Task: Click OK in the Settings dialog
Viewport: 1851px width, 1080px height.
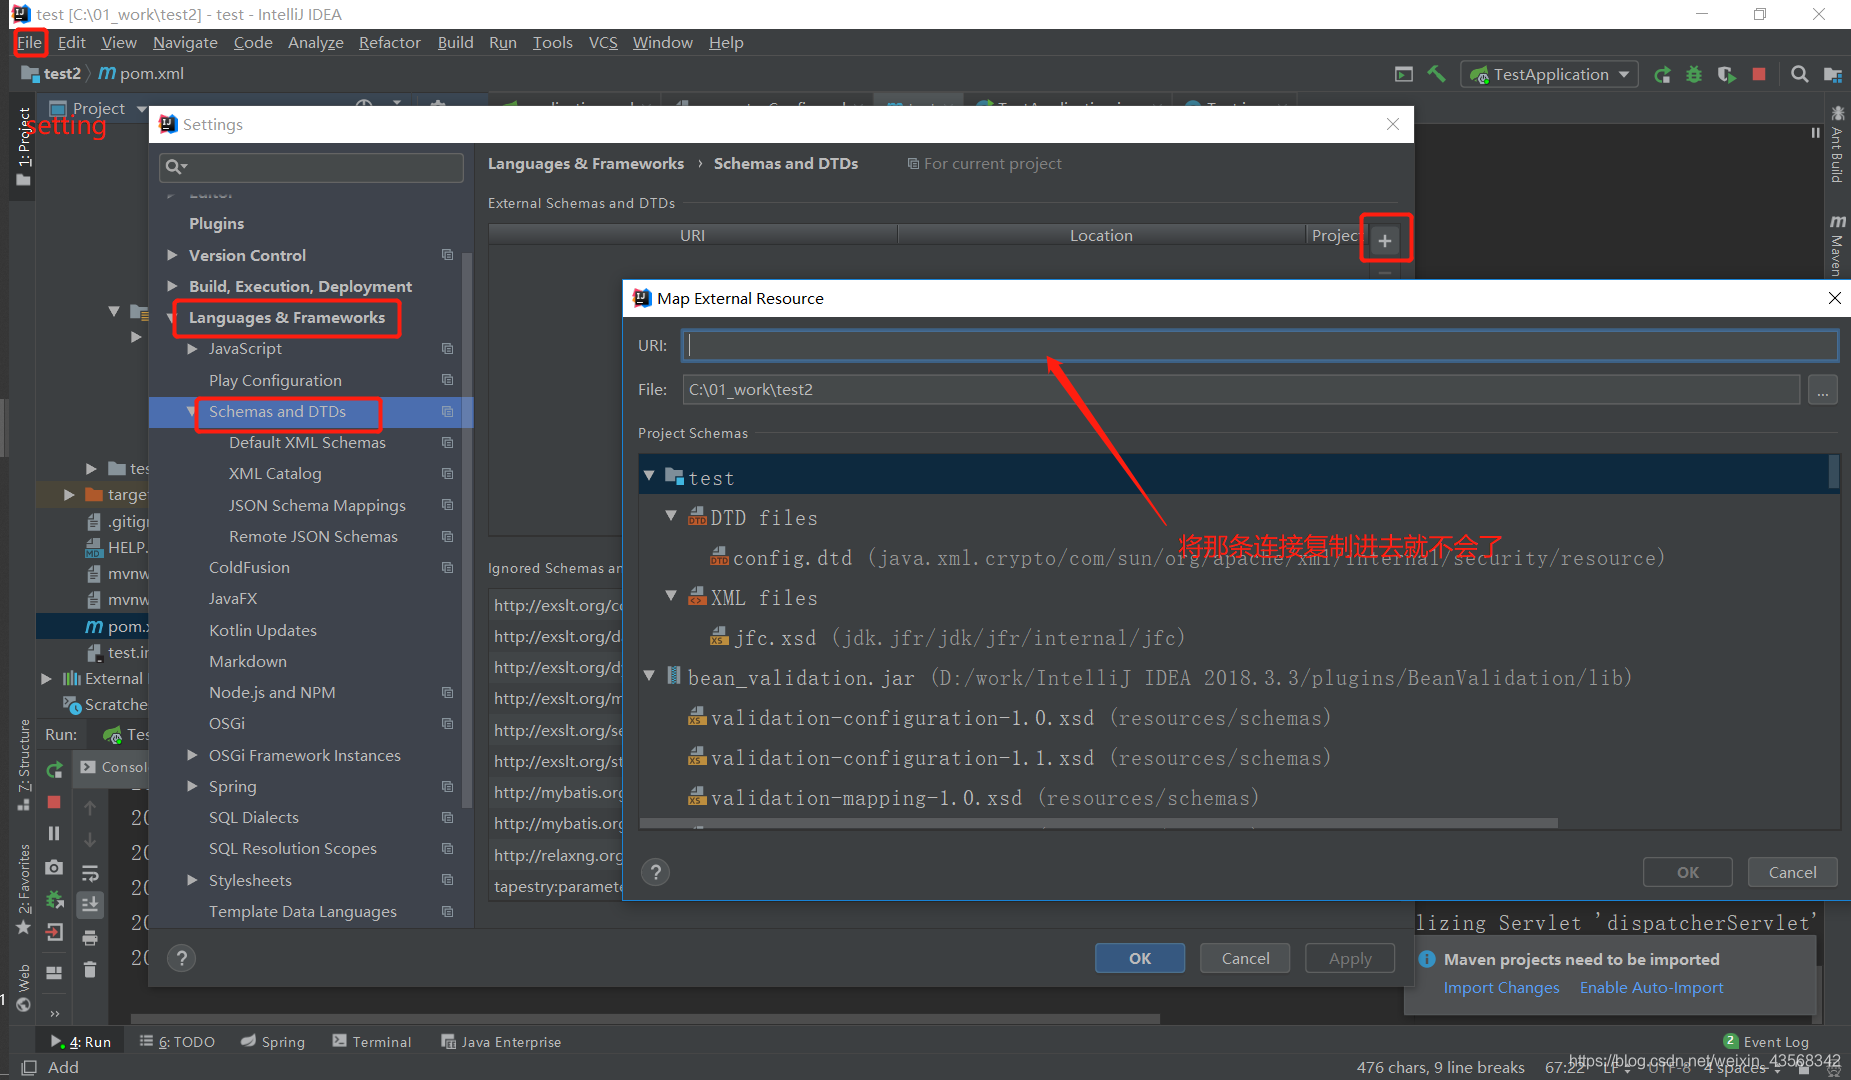Action: [x=1140, y=958]
